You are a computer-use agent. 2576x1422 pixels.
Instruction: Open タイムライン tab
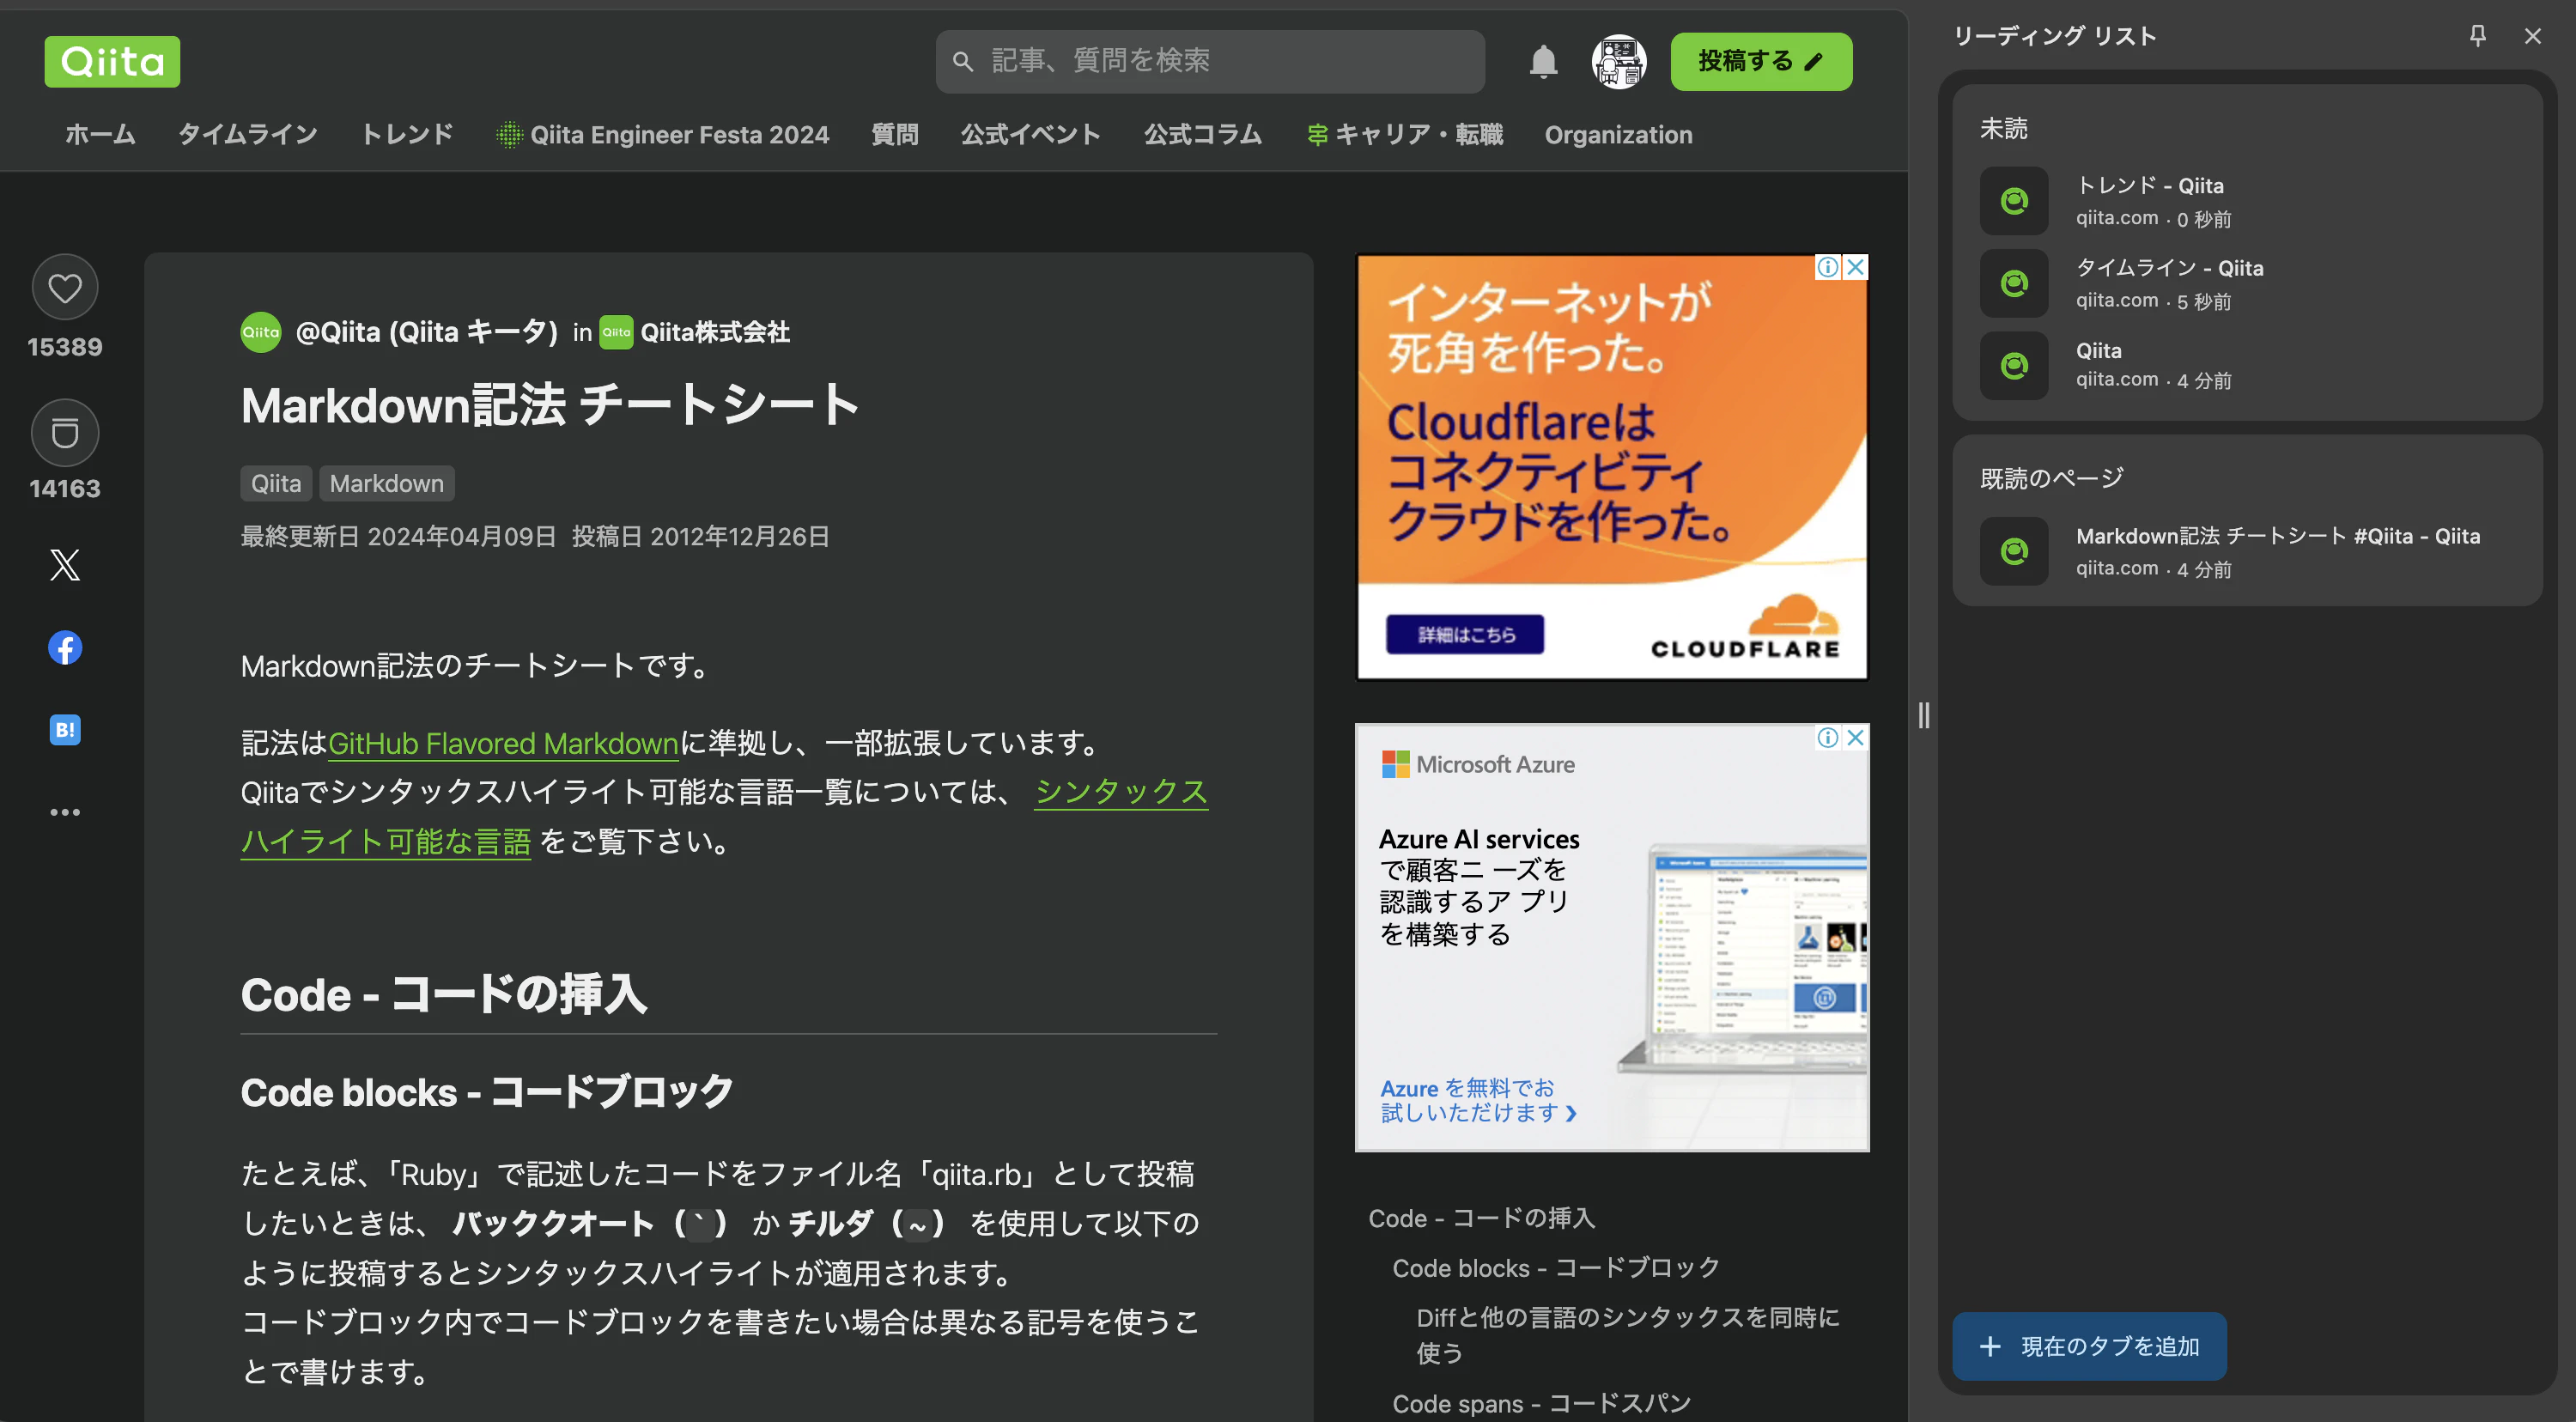(x=248, y=134)
